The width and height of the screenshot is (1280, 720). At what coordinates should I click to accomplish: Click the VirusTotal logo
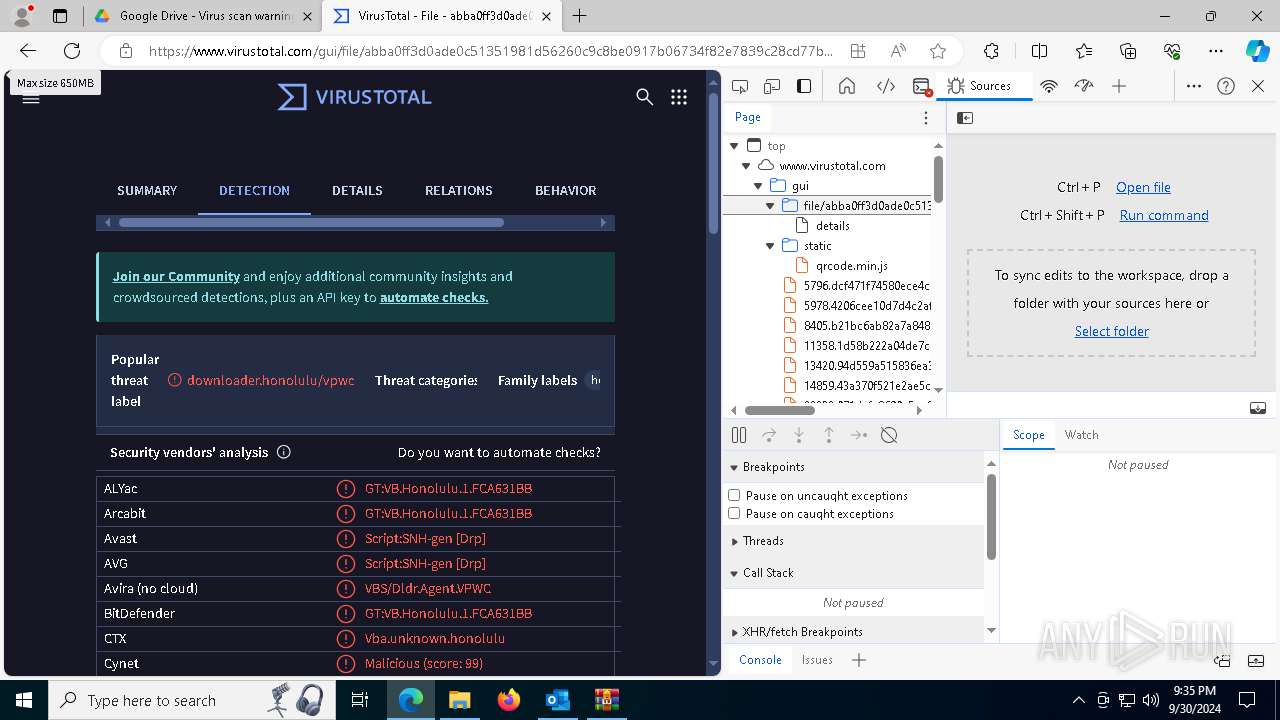355,97
